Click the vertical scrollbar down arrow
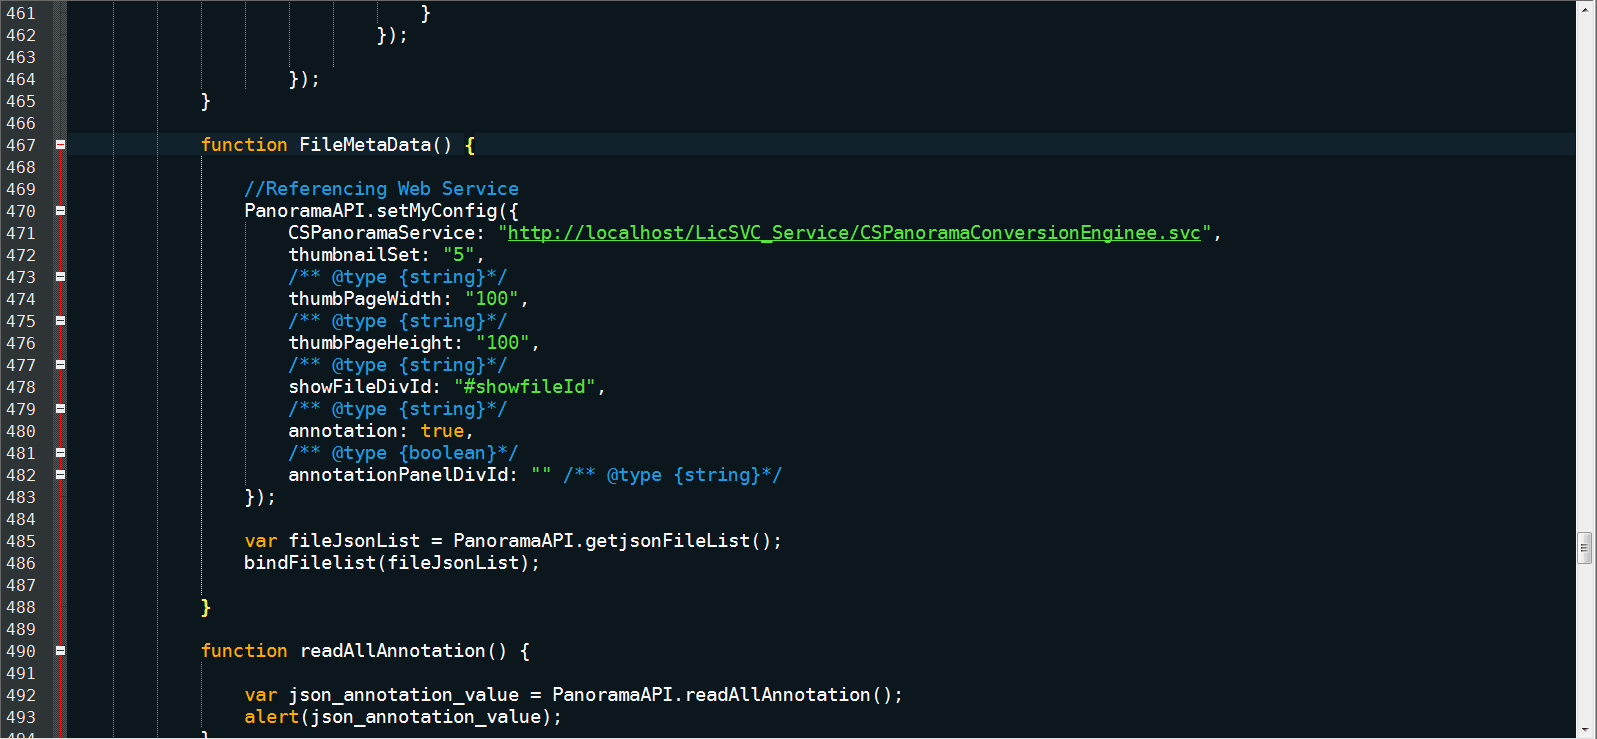The image size is (1597, 739). (1585, 729)
